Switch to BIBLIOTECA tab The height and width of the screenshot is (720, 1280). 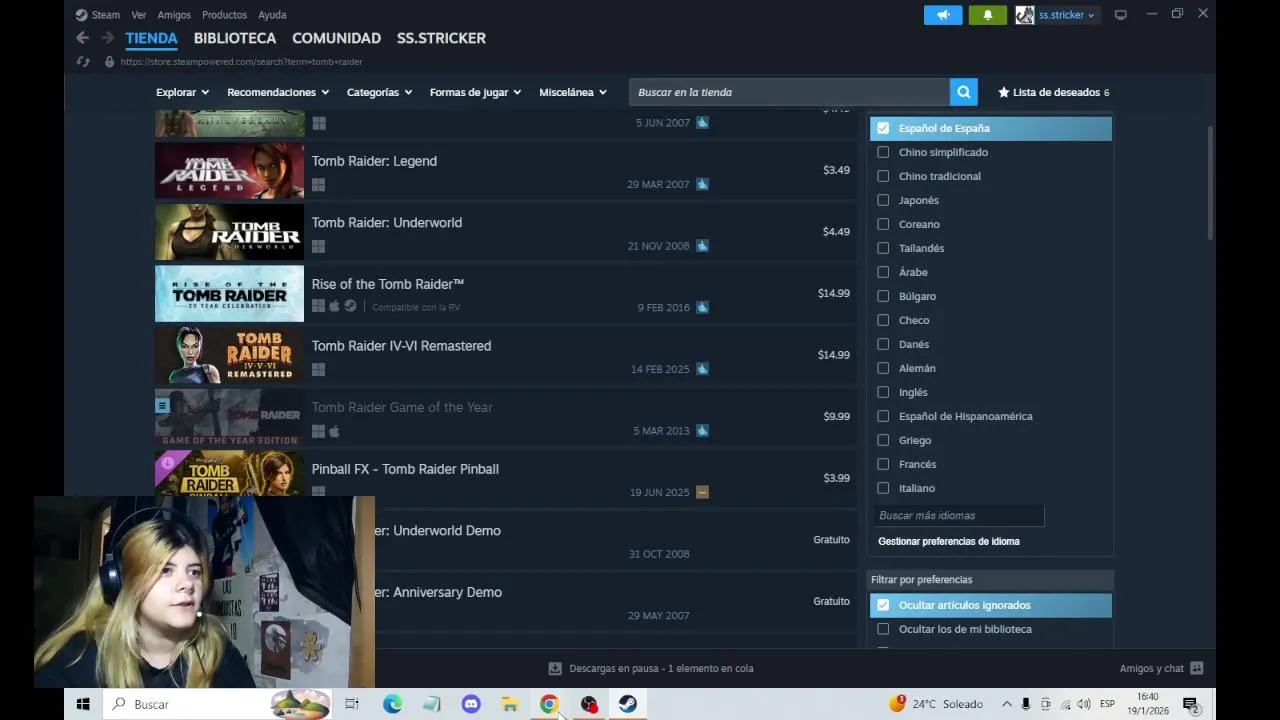point(235,38)
